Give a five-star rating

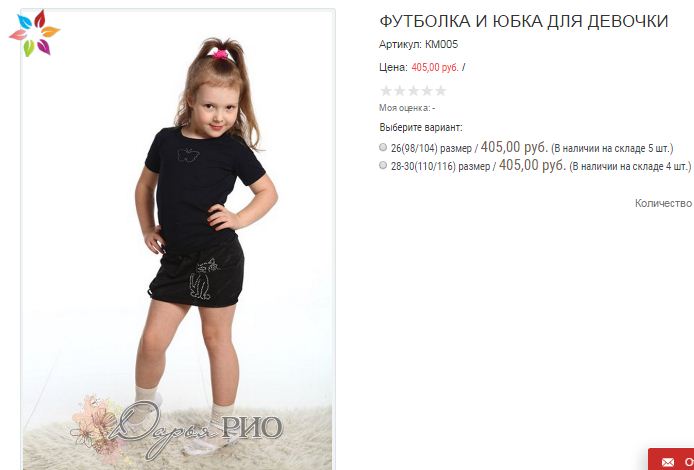pyautogui.click(x=441, y=91)
